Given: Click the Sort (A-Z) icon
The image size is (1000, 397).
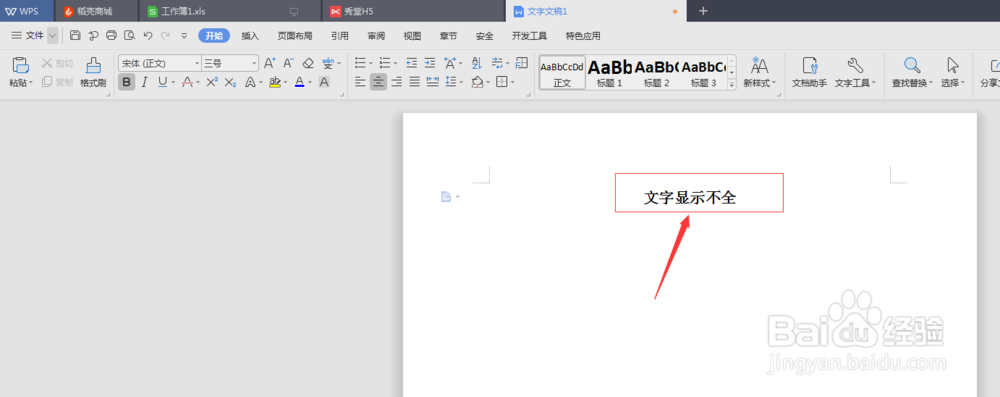Looking at the screenshot, I should (476, 63).
